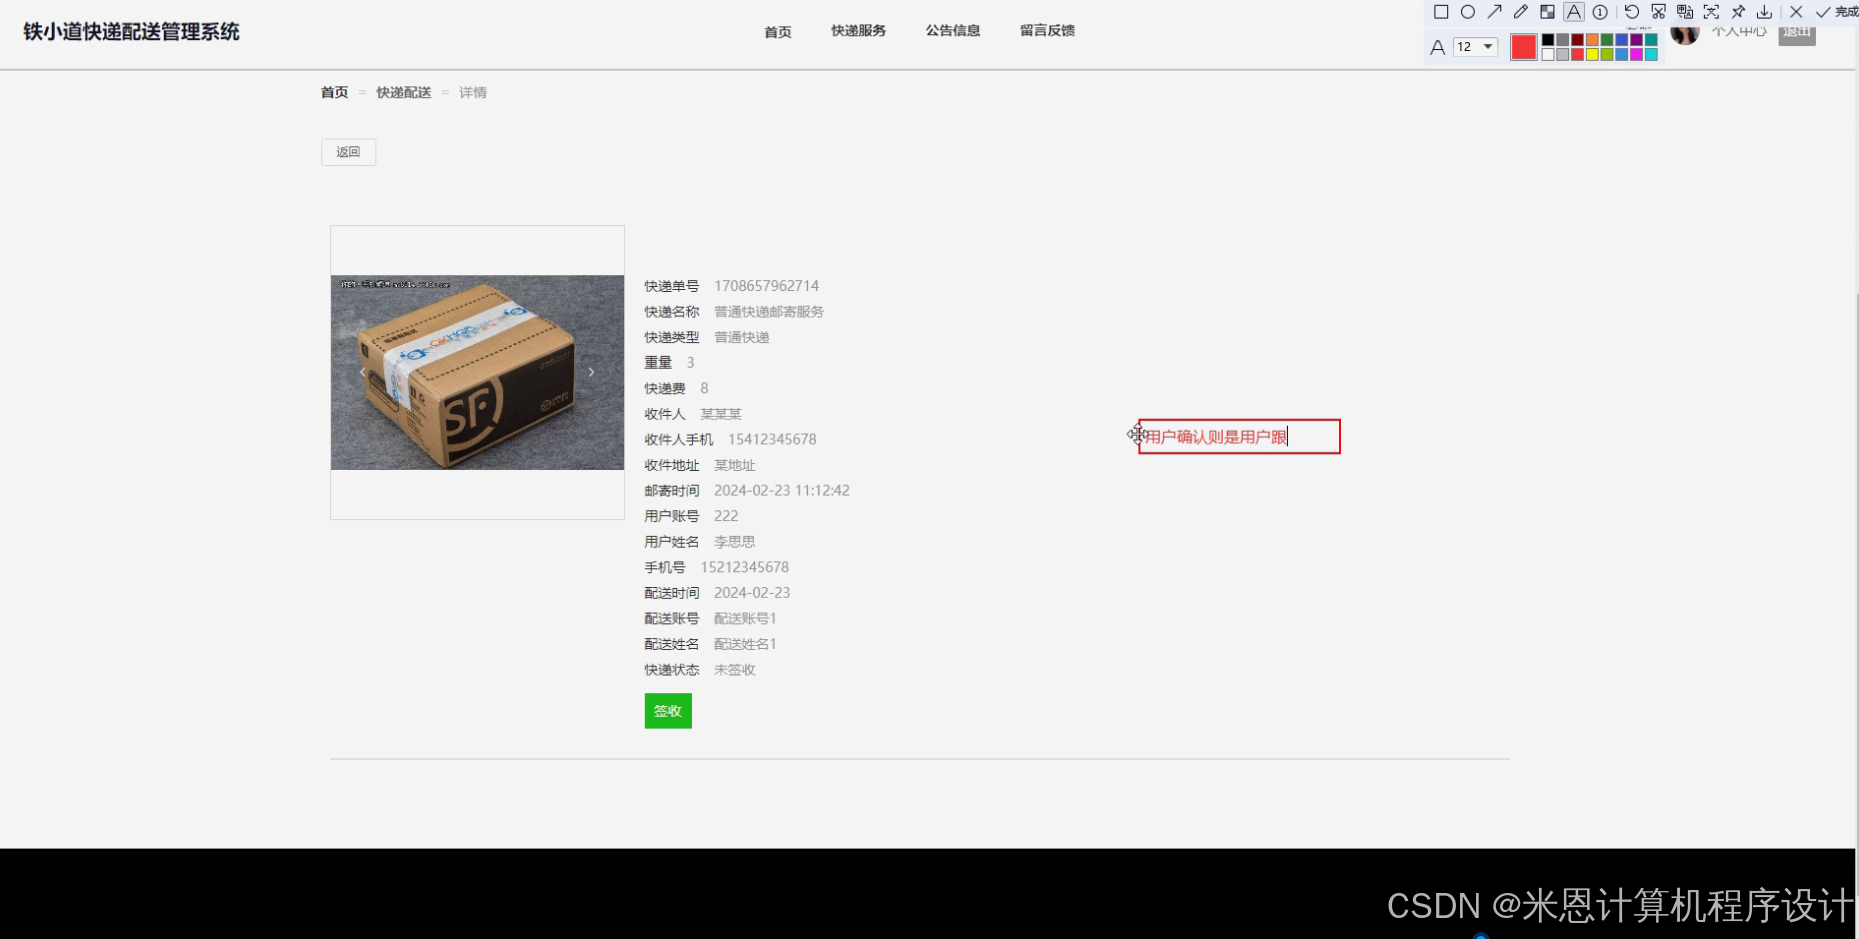Pick the black color swatch
The height and width of the screenshot is (939, 1859).
click(1548, 40)
